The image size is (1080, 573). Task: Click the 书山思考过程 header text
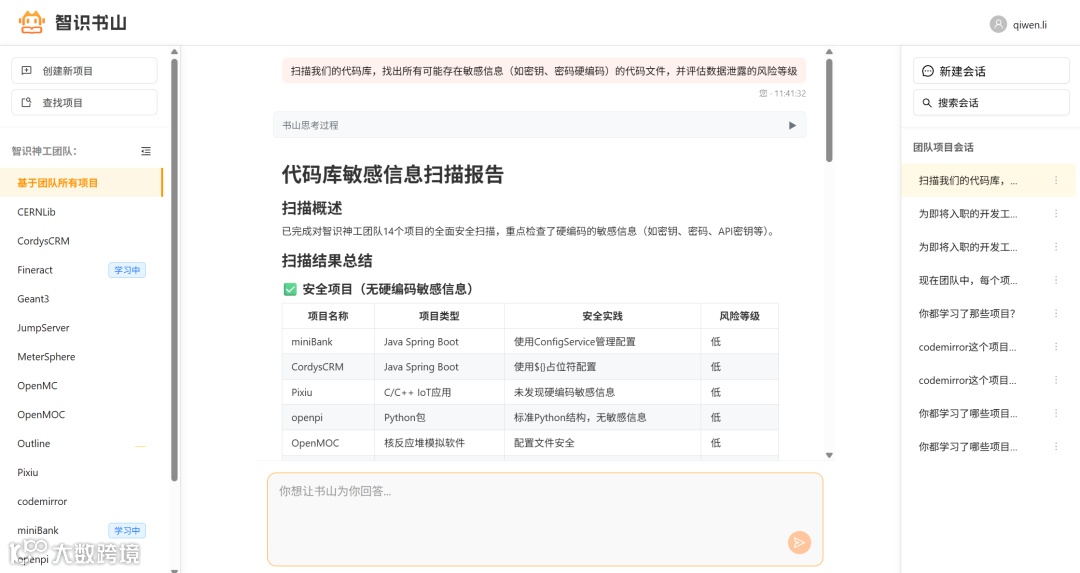click(310, 125)
